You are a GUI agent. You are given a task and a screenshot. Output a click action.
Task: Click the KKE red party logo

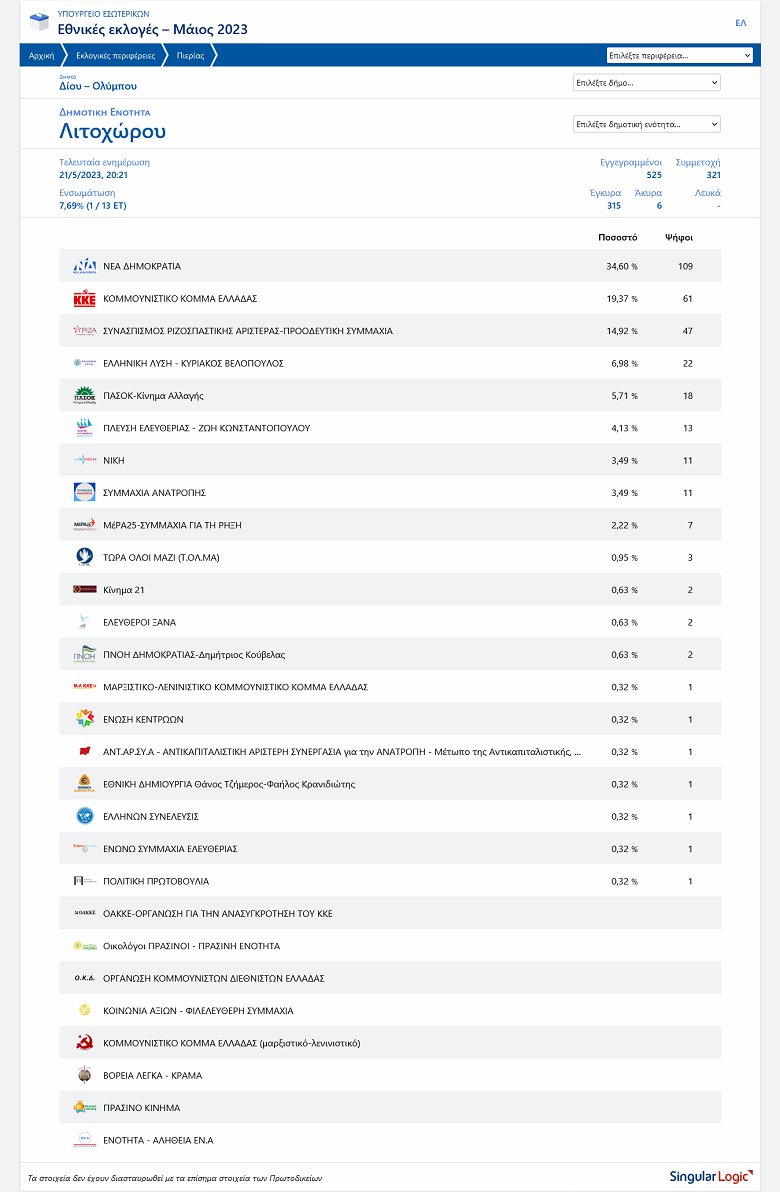pos(84,299)
